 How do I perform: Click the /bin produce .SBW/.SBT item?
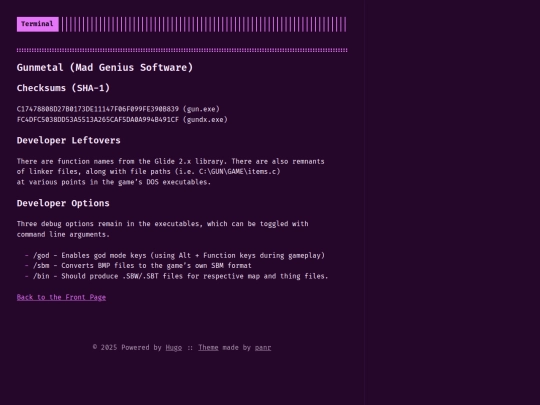click(x=180, y=276)
